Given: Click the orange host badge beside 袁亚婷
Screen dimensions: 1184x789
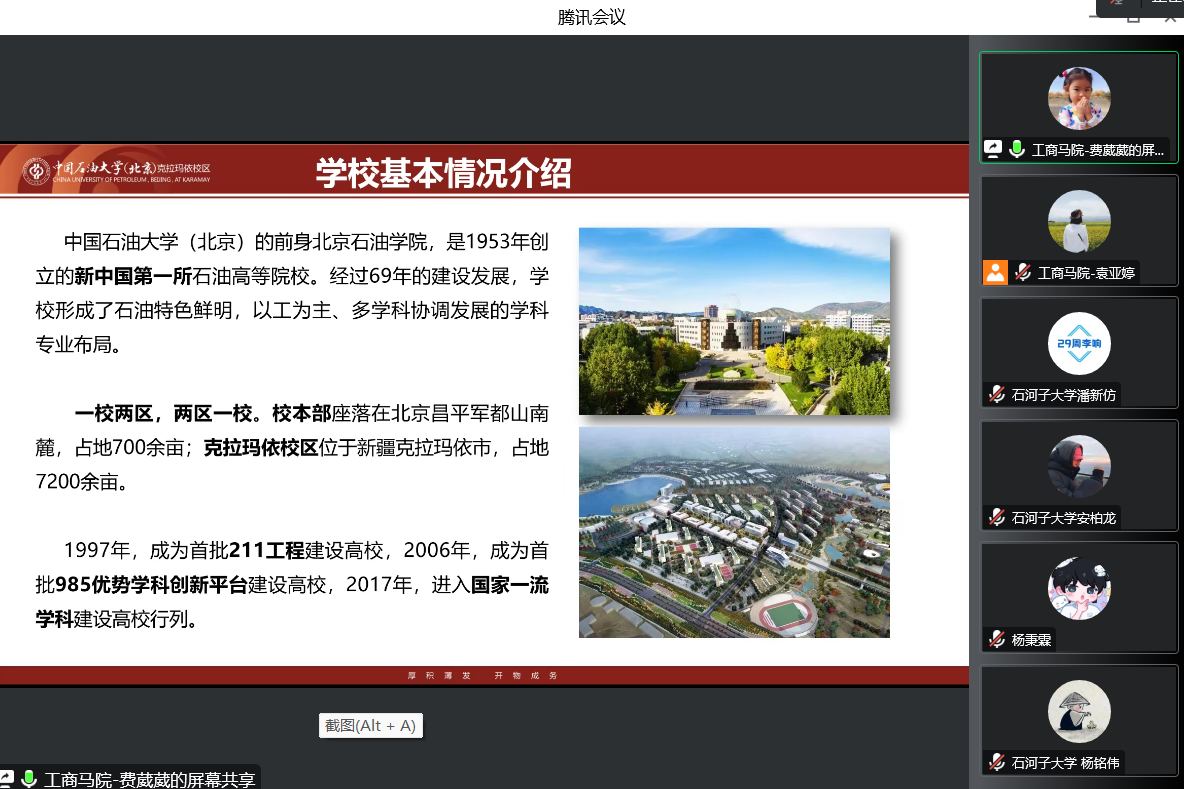Looking at the screenshot, I should pos(995,272).
